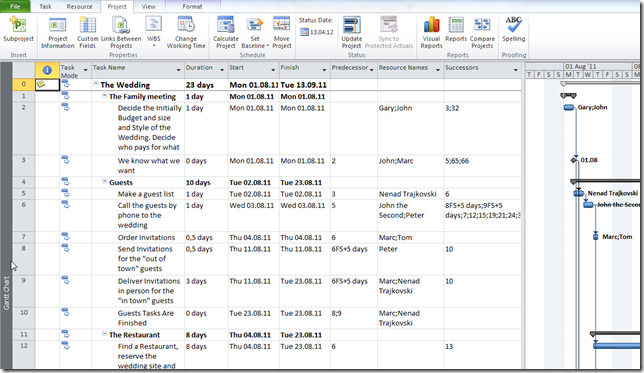Click task mode icon for The Wedding row
This screenshot has height=373, width=644.
click(65, 84)
